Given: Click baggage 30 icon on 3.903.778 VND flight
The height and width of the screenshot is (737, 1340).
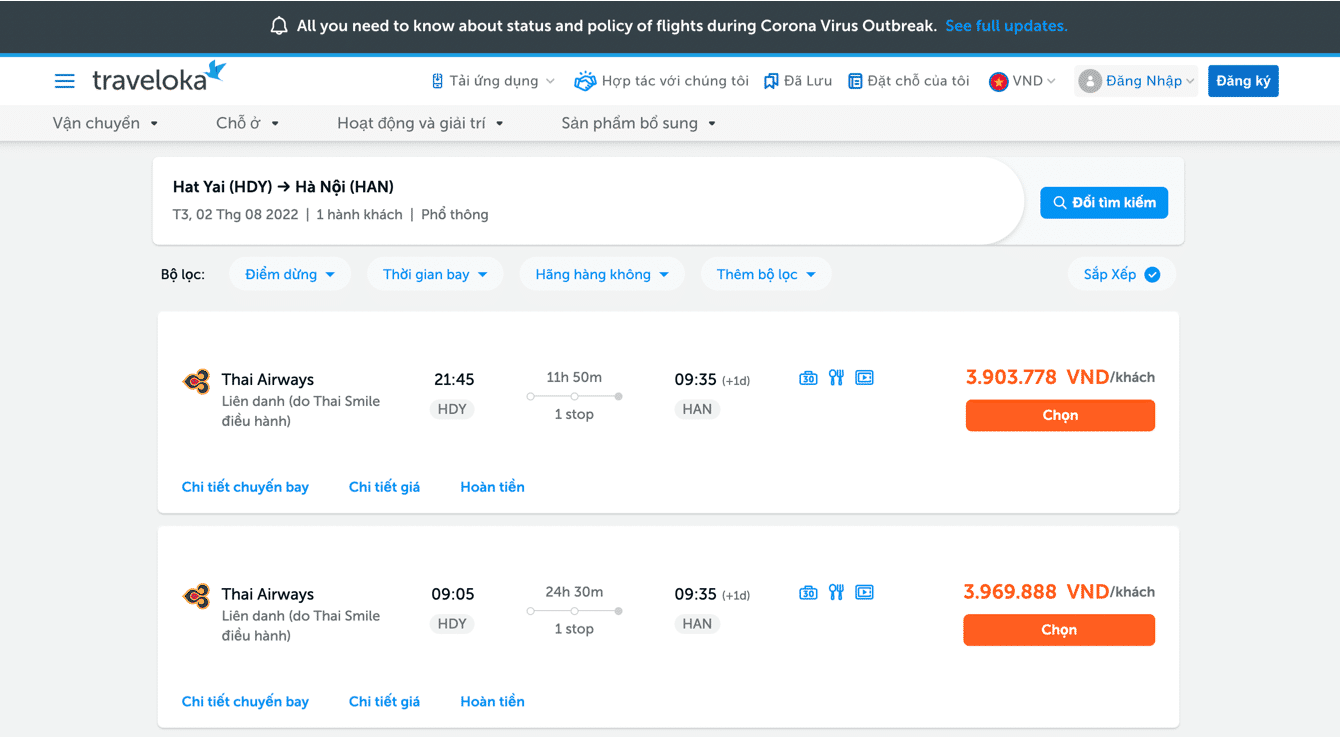Looking at the screenshot, I should pyautogui.click(x=808, y=378).
